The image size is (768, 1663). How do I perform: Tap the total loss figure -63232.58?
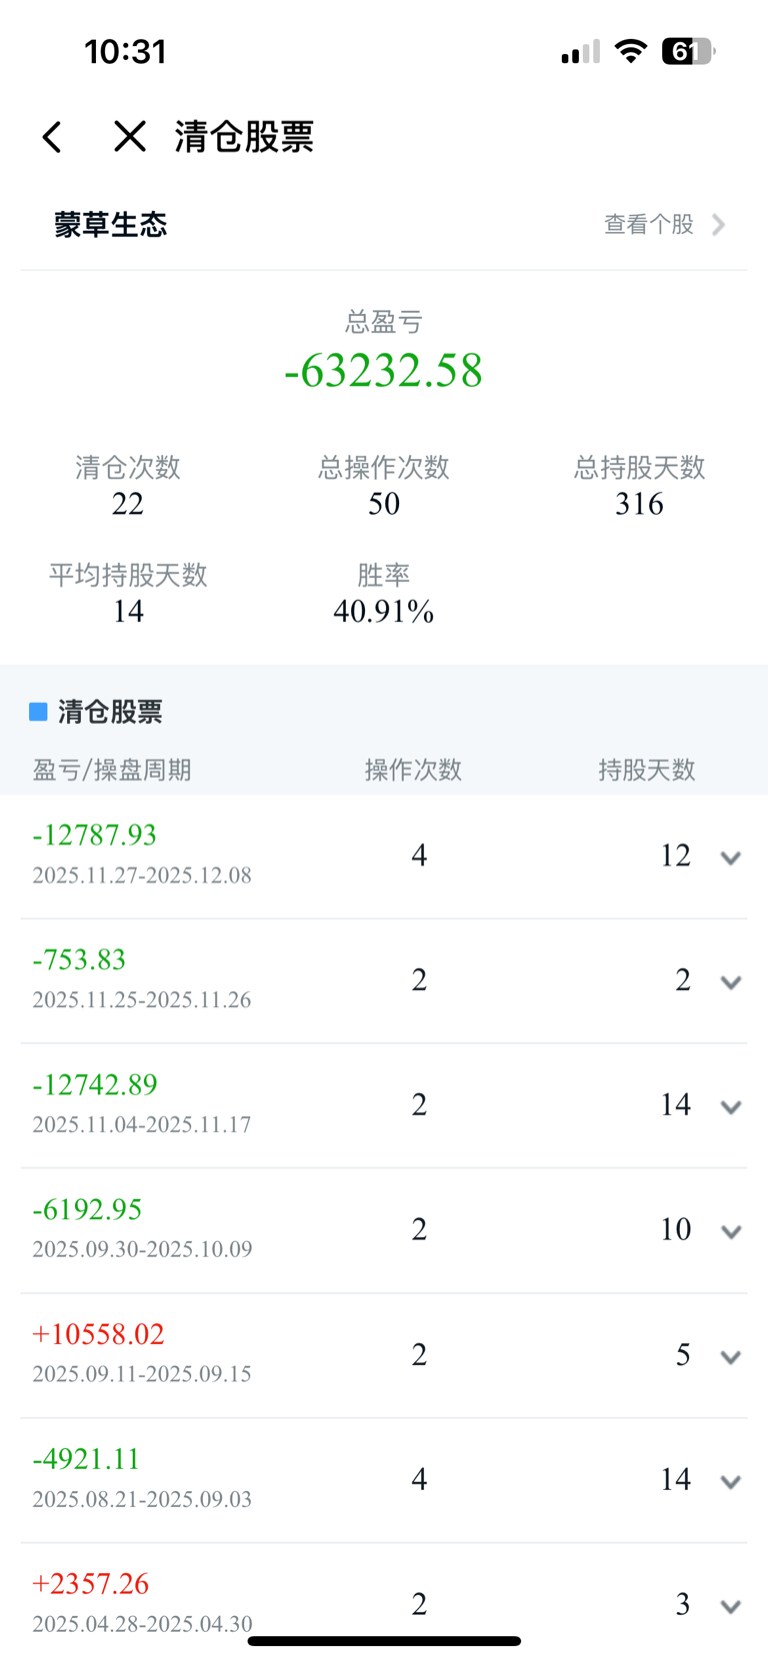click(x=384, y=371)
